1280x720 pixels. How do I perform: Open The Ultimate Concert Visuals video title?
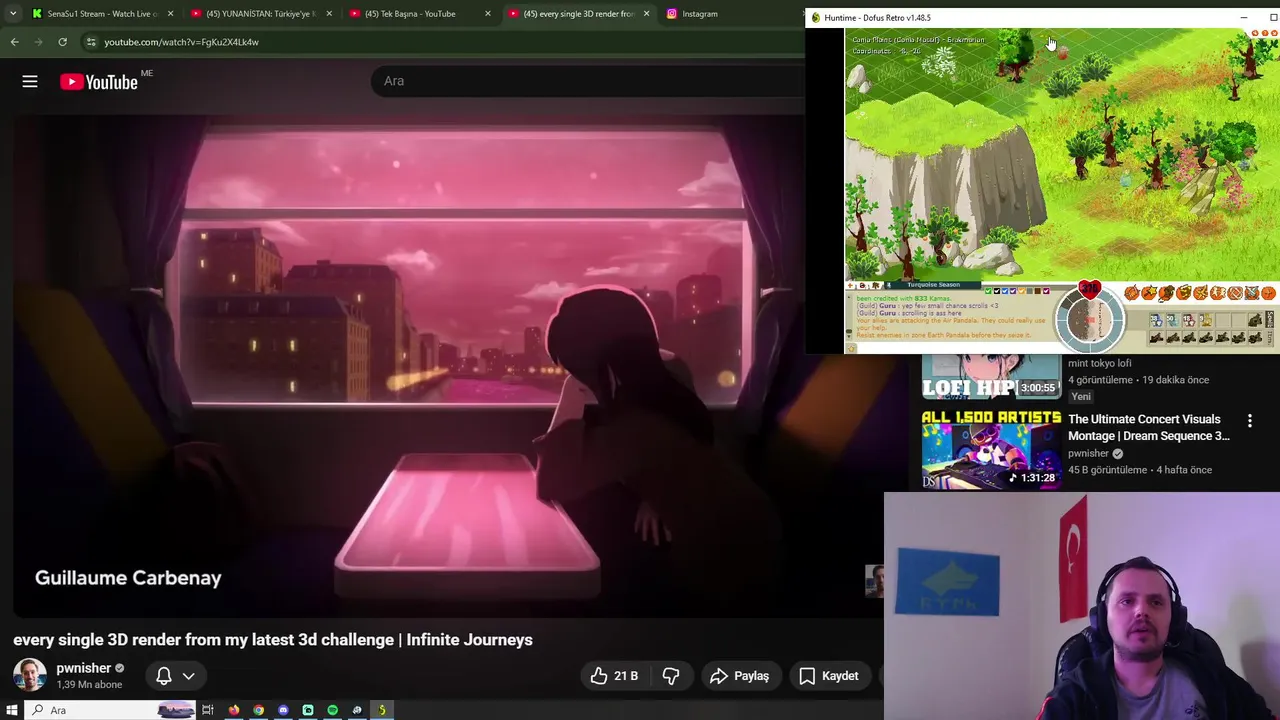1149,427
